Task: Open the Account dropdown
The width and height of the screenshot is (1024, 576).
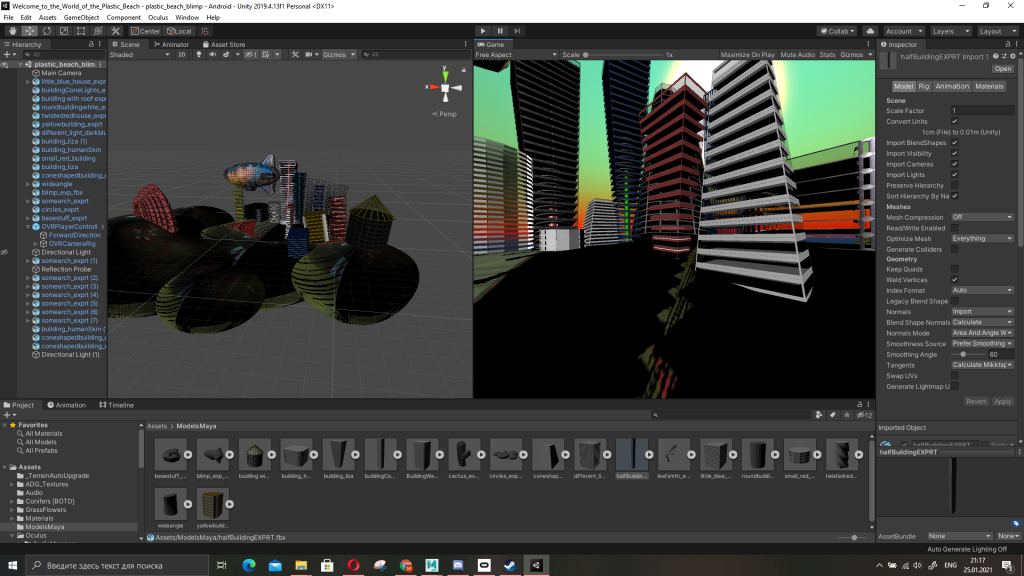Action: click(x=903, y=31)
